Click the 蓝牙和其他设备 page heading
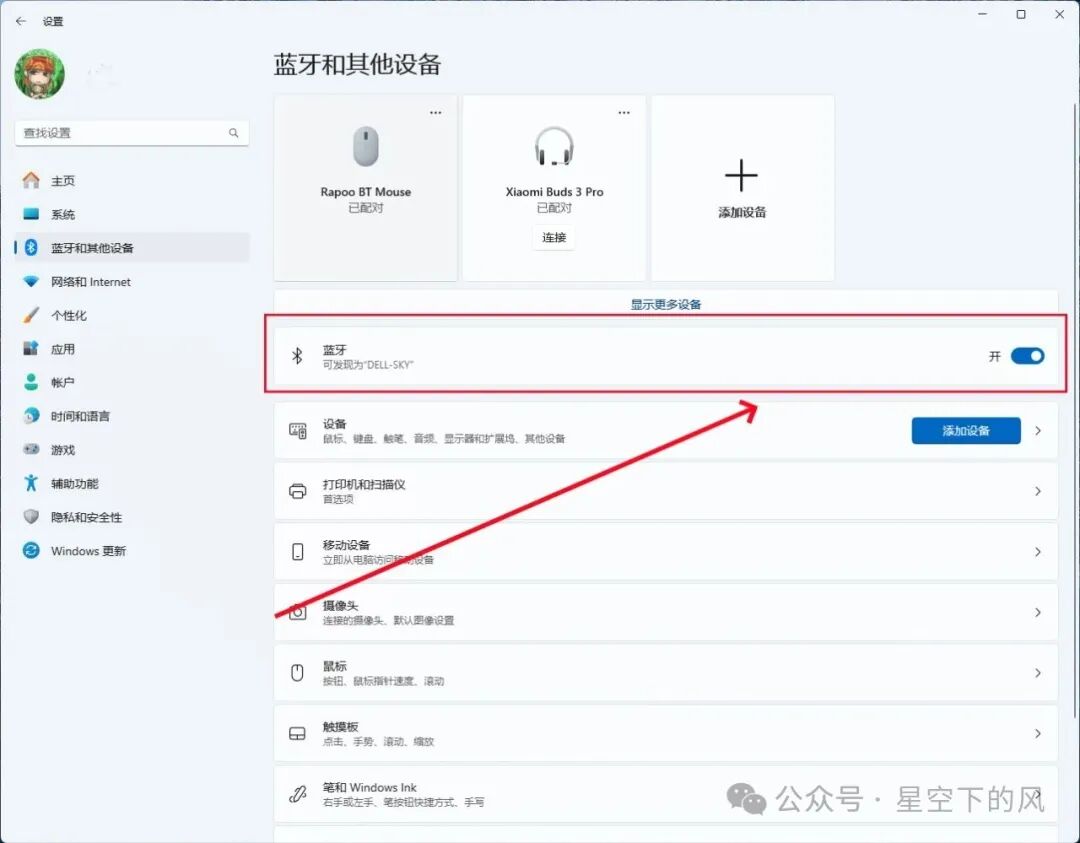Image resolution: width=1080 pixels, height=843 pixels. (357, 64)
